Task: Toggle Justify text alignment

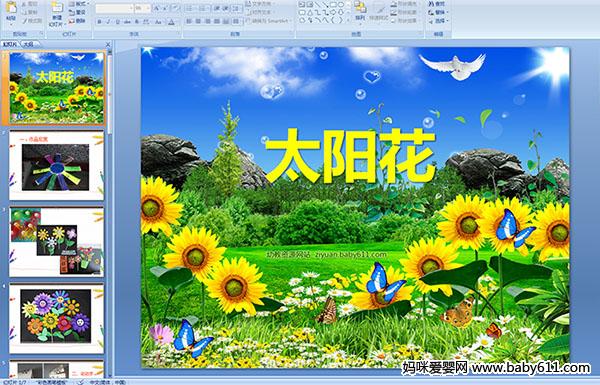Action: (x=217, y=21)
